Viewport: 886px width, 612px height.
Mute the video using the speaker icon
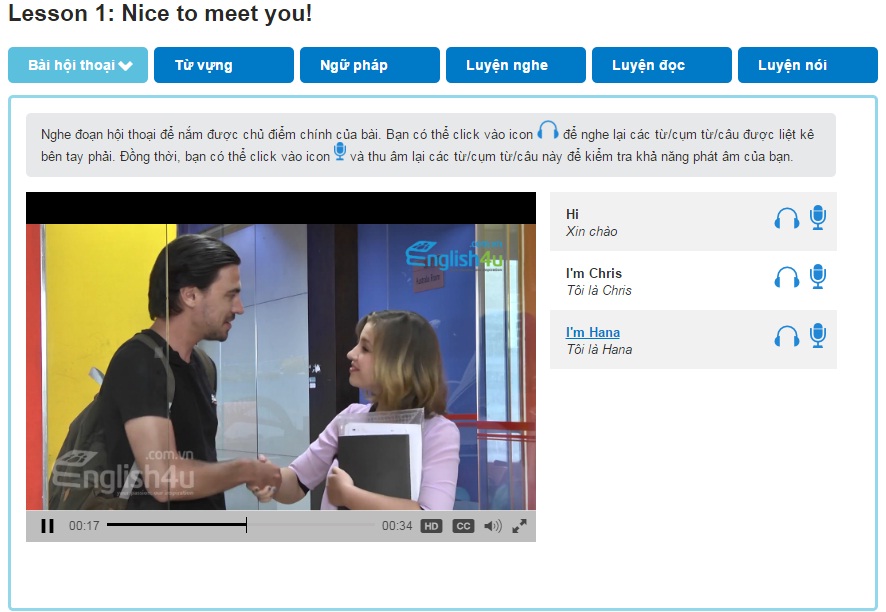(493, 526)
